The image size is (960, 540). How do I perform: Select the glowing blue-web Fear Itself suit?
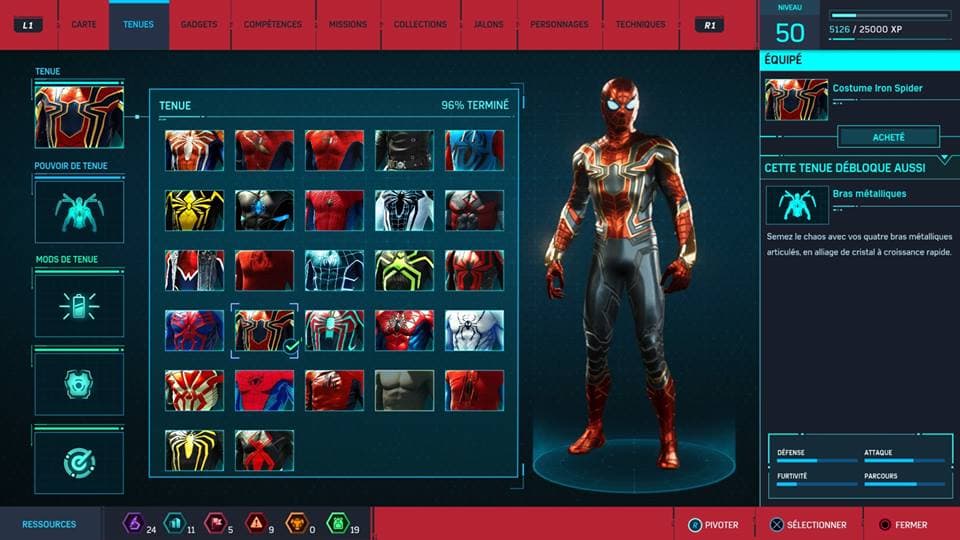[334, 270]
